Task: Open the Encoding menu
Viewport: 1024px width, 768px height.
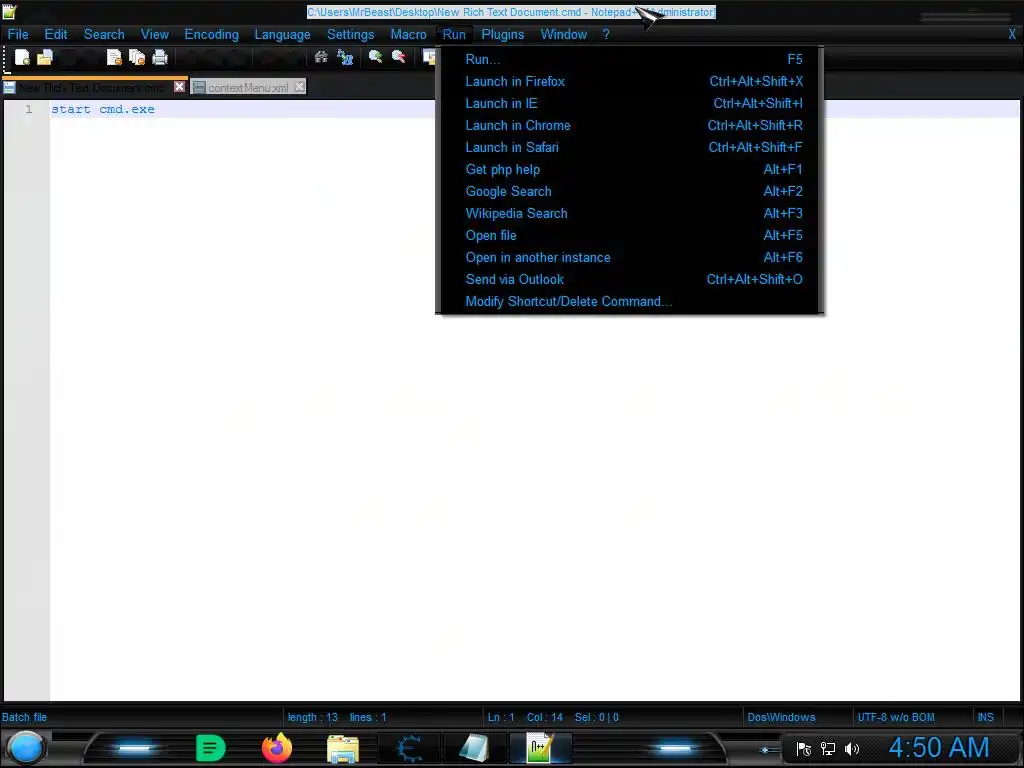Action: 212,35
